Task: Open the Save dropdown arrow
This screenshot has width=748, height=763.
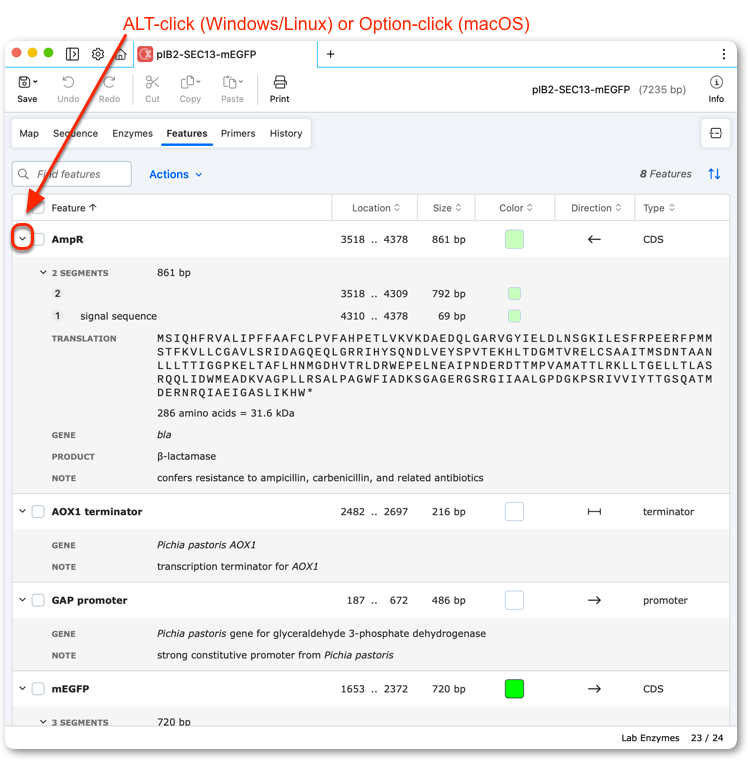Action: [x=35, y=82]
